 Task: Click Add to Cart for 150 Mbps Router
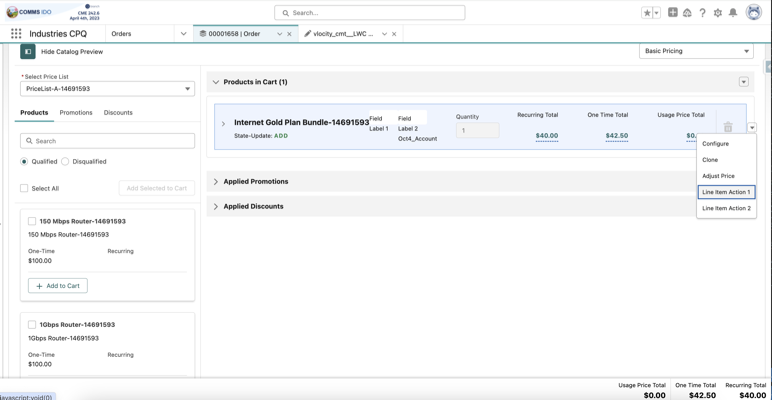click(x=58, y=286)
